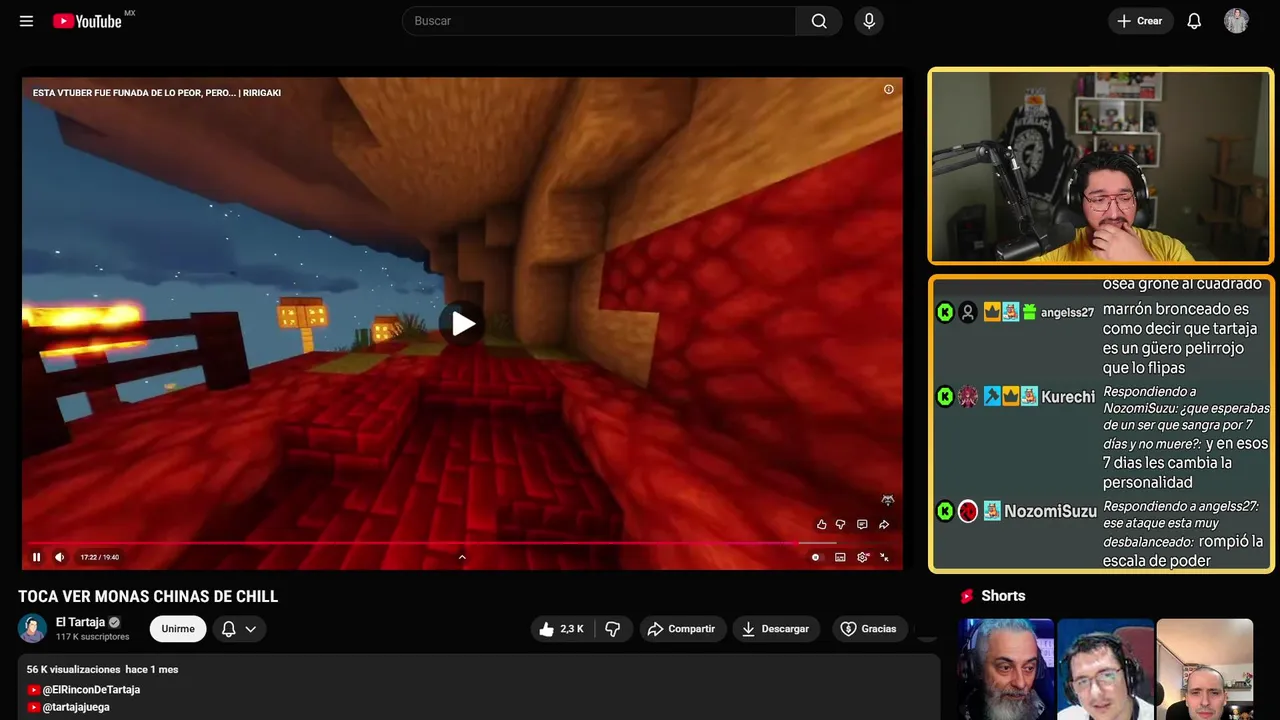Image resolution: width=1280 pixels, height=720 pixels.
Task: Click green K badge beside angelss27
Action: pyautogui.click(x=945, y=313)
